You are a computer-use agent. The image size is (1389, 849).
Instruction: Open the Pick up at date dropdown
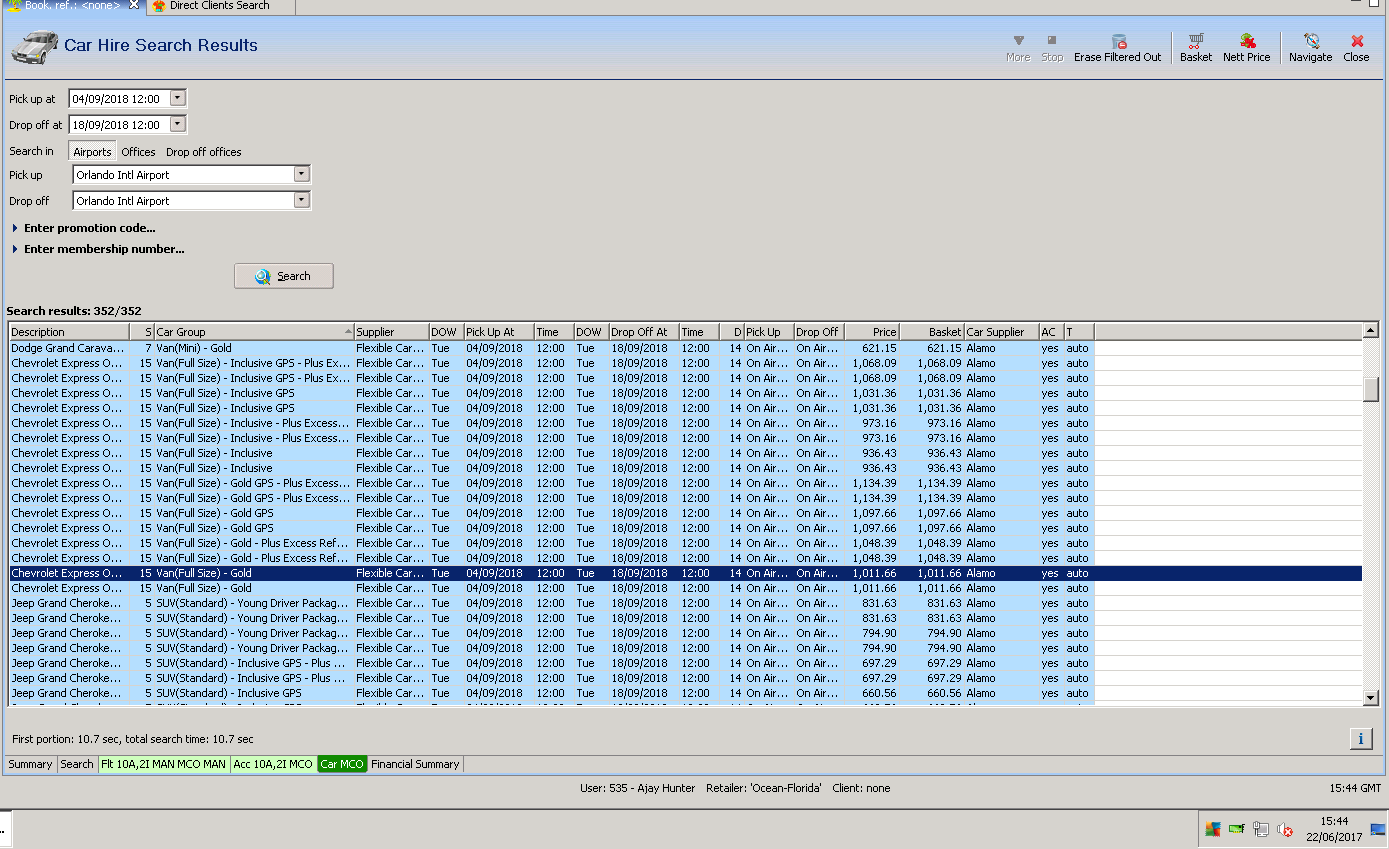(x=178, y=98)
